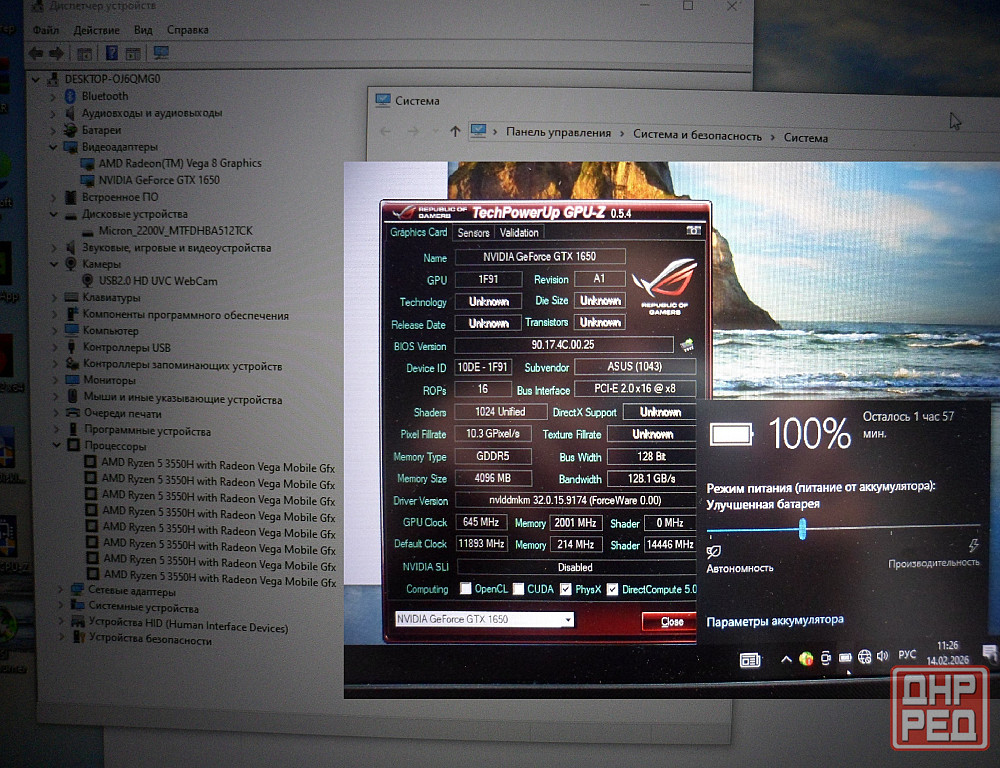Open Параметры аккумулятора link
Screen dimensions: 1000x768
(775, 621)
